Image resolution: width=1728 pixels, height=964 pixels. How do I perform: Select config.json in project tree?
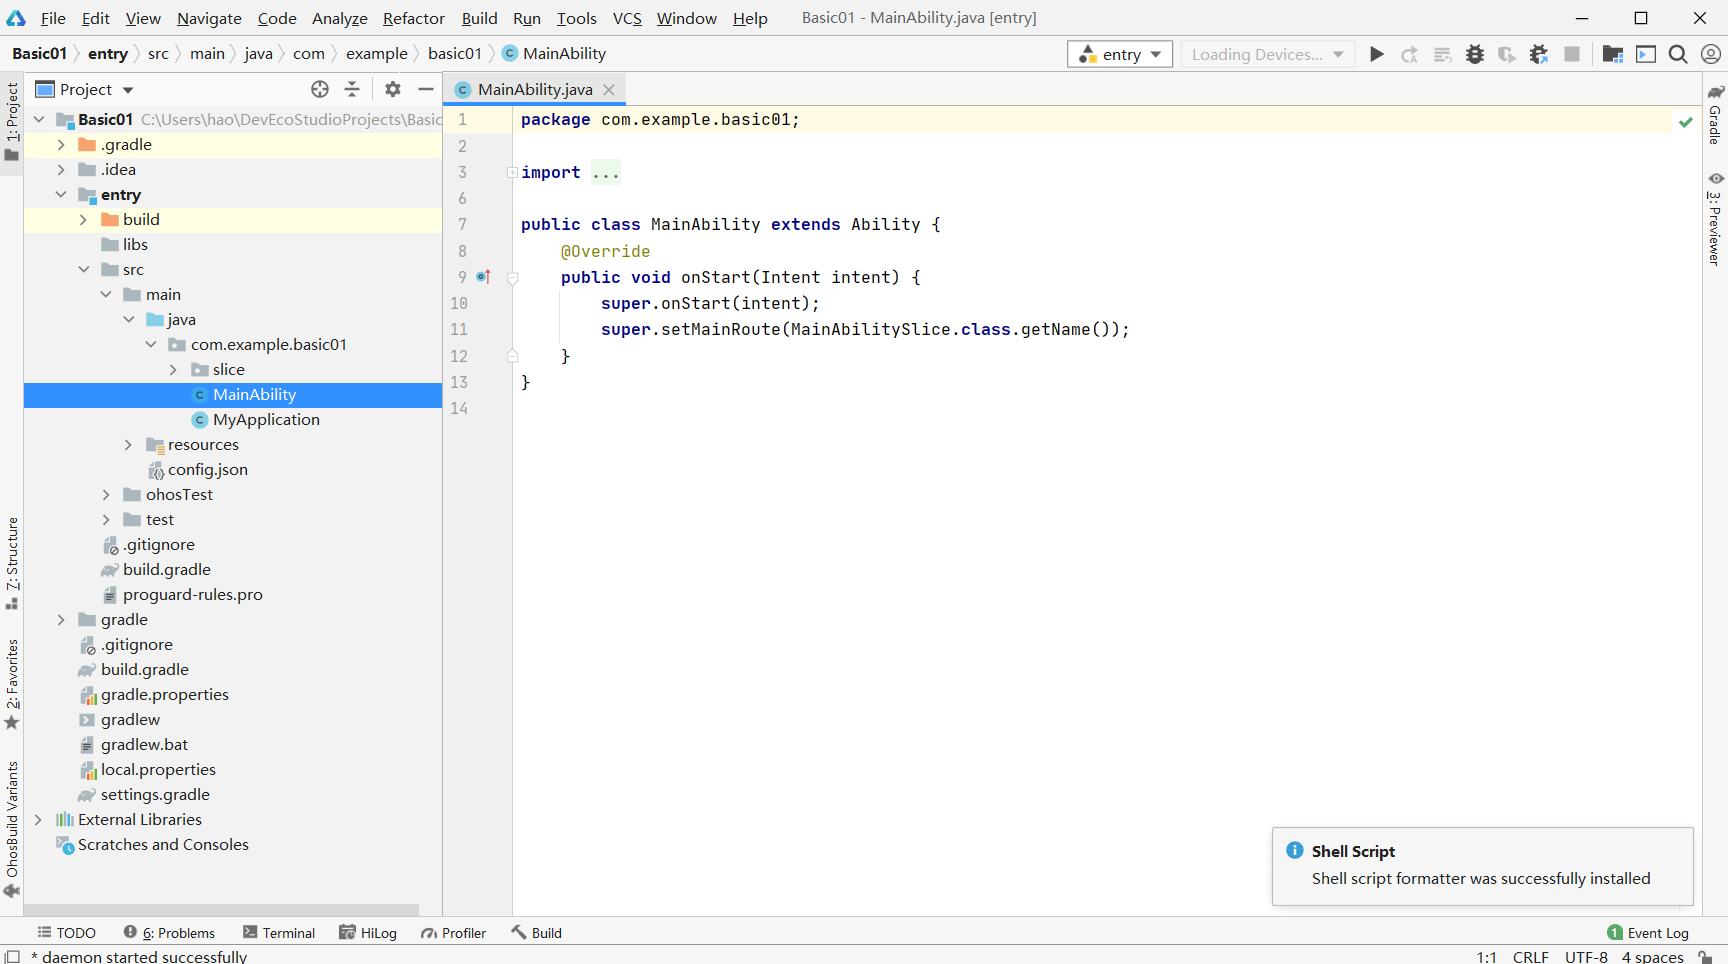pyautogui.click(x=207, y=470)
